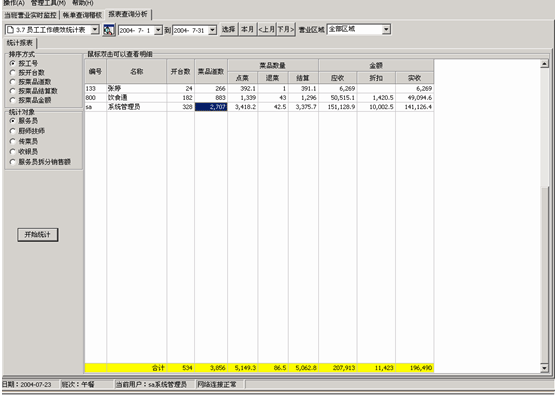The image size is (555, 395).
Task: Click the 菜品道数 column header
Action: 211,71
